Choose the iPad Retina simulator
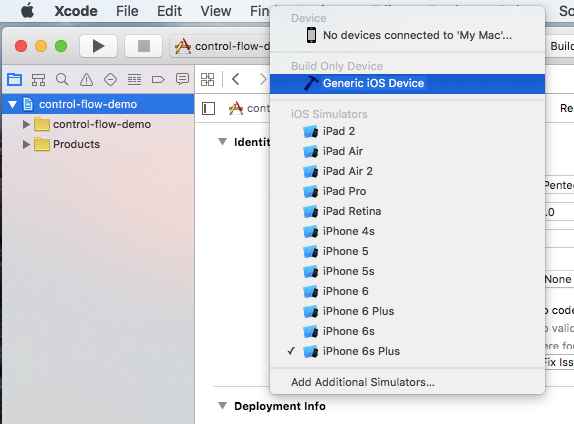574x424 pixels. (x=407, y=211)
